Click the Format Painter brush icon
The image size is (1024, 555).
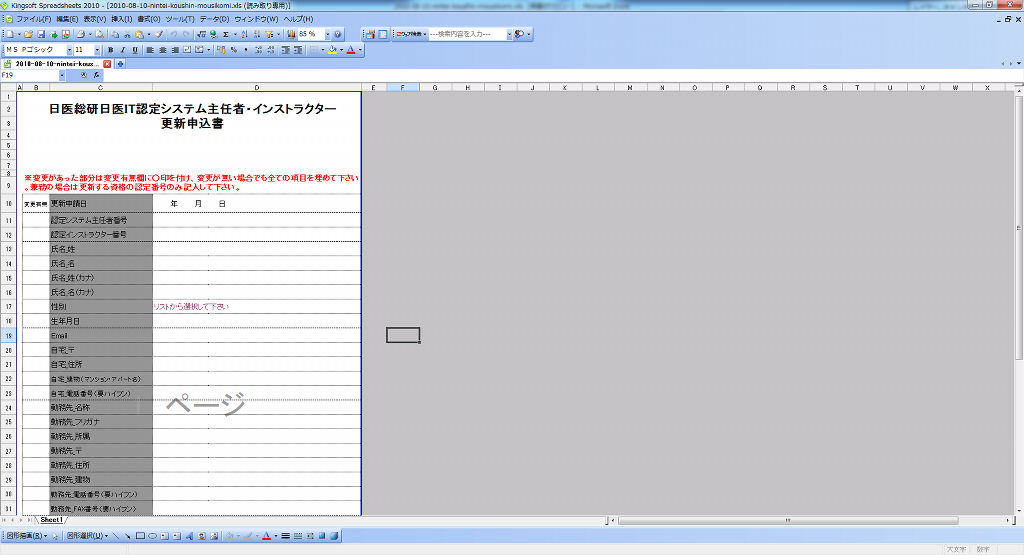click(159, 35)
